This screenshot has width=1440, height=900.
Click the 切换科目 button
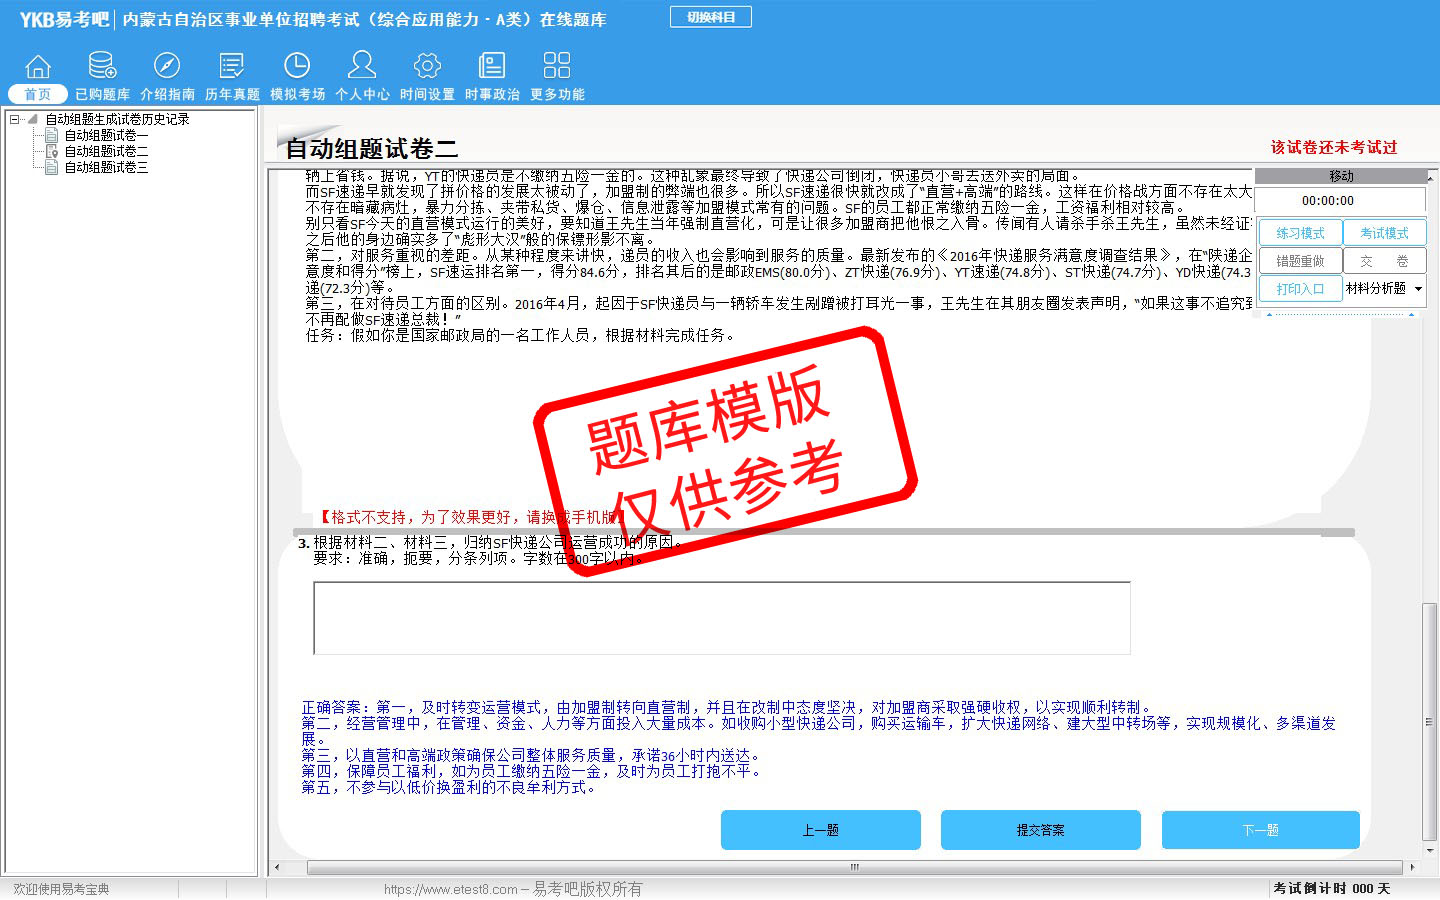[710, 17]
